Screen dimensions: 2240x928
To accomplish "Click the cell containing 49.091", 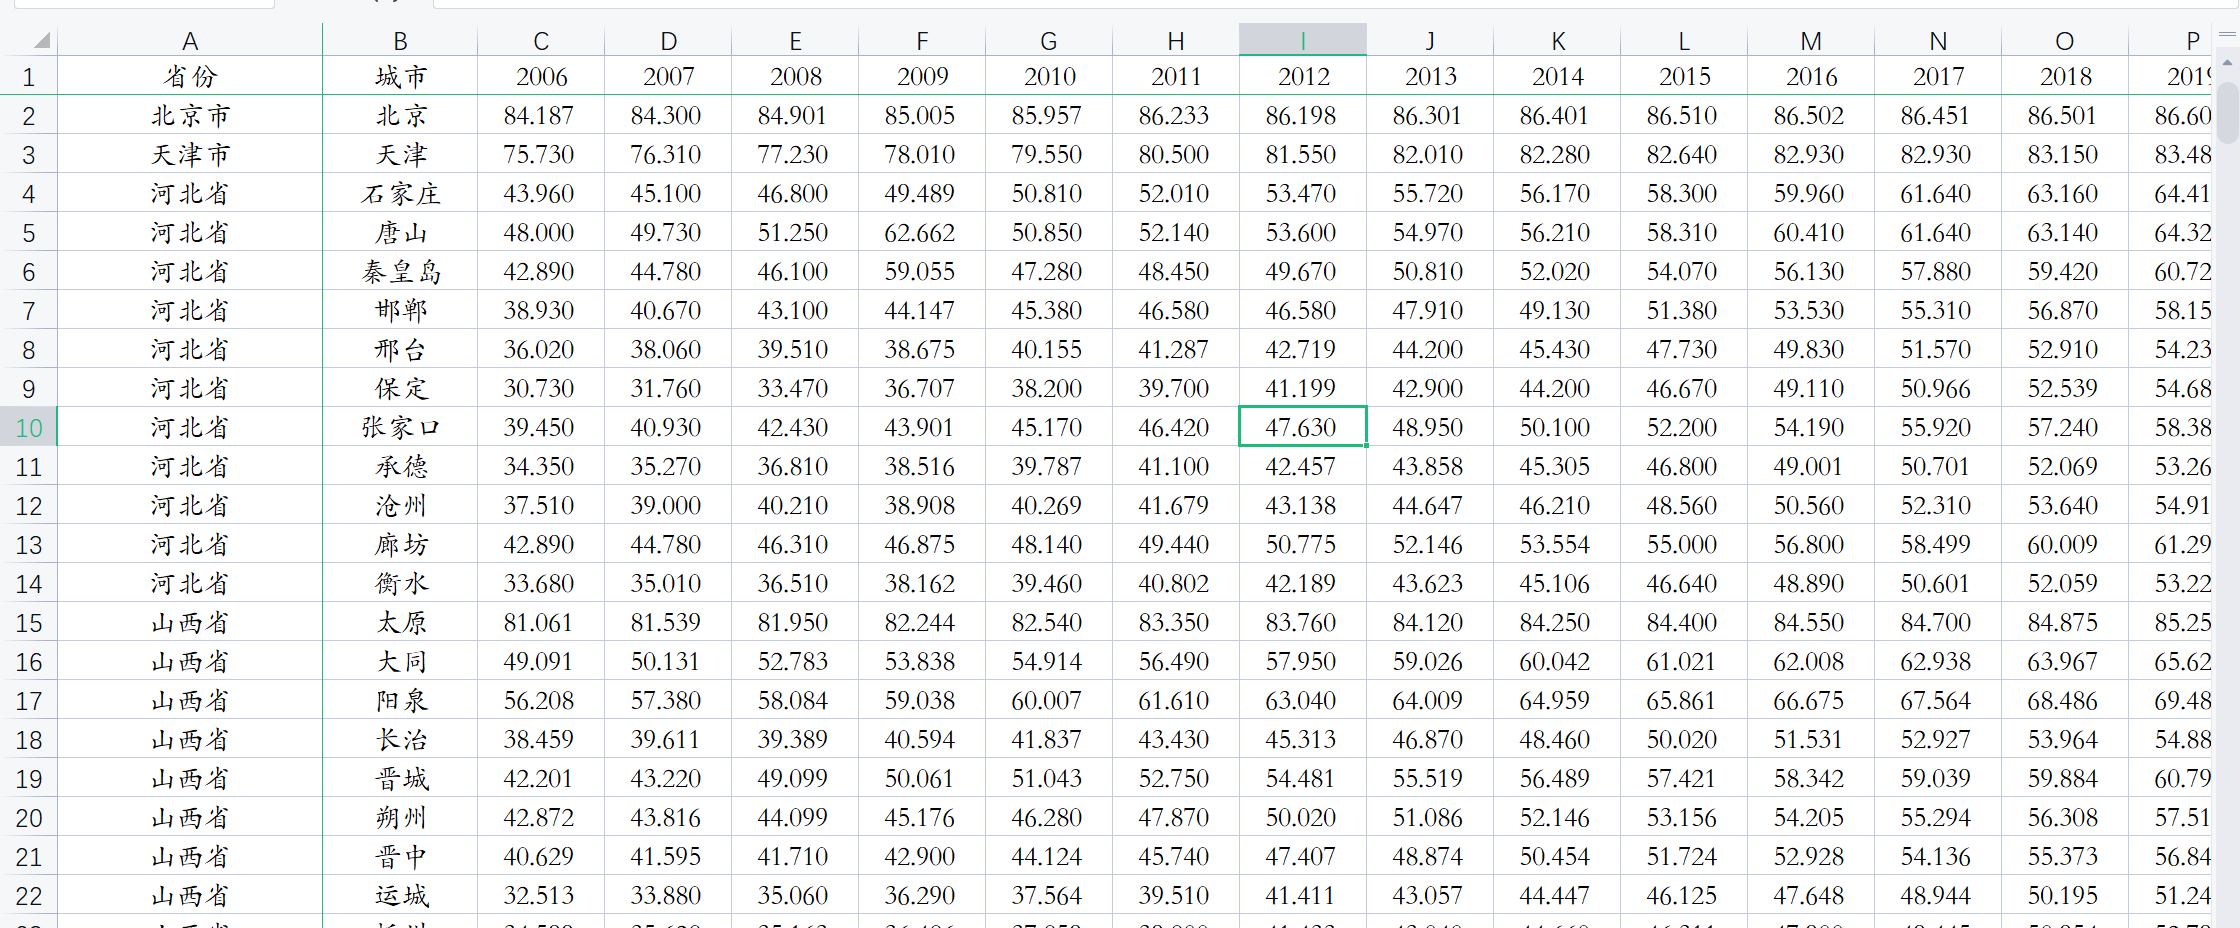I will (x=541, y=662).
